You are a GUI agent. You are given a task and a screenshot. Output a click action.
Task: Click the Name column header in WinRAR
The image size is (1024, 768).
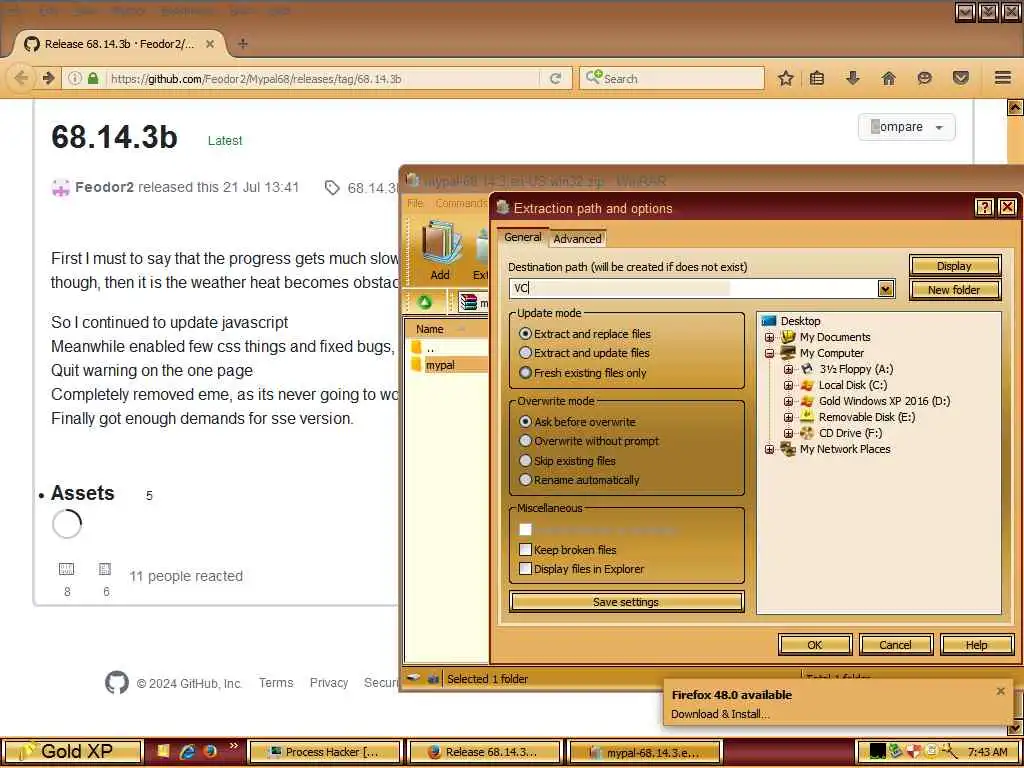pyautogui.click(x=430, y=329)
